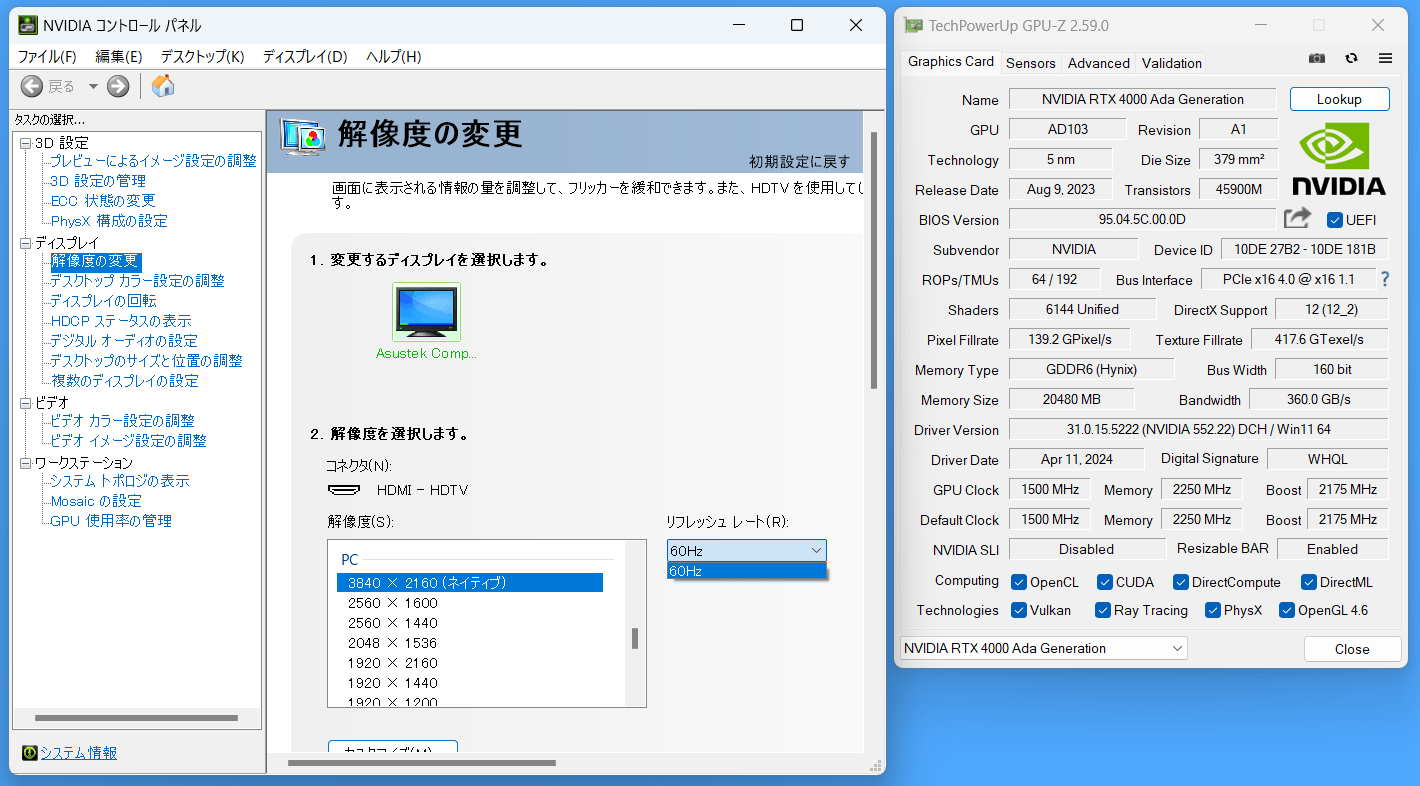This screenshot has height=786, width=1420.
Task: Open the ヘルプ(H) menu
Action: coord(394,56)
